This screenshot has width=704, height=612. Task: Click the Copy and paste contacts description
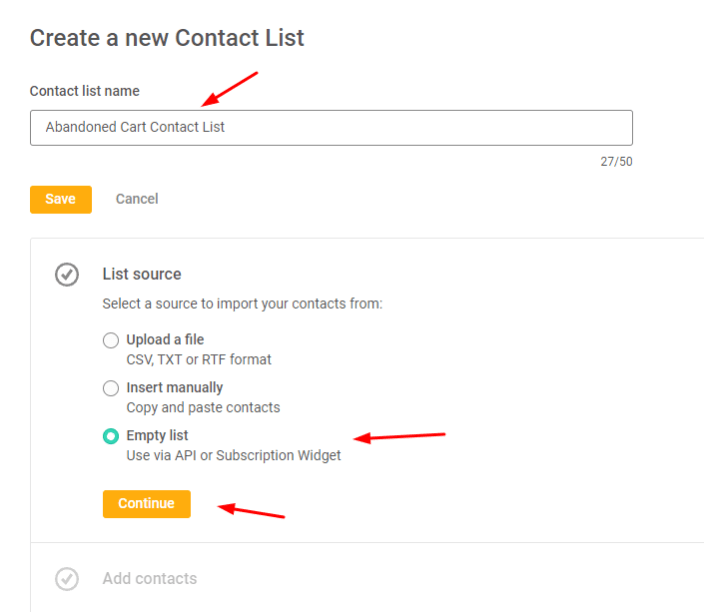point(203,408)
